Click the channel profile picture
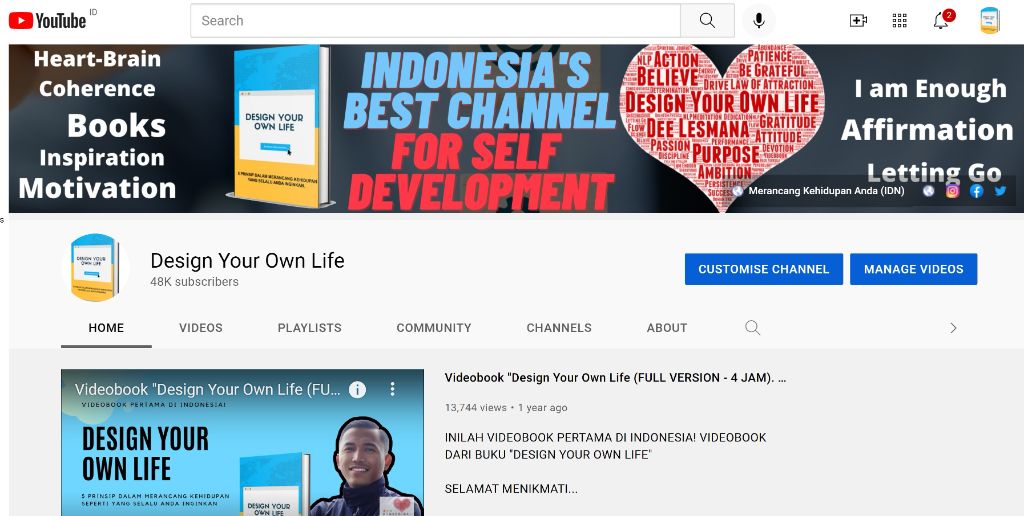Viewport: 1024px width, 516px height. coord(95,268)
